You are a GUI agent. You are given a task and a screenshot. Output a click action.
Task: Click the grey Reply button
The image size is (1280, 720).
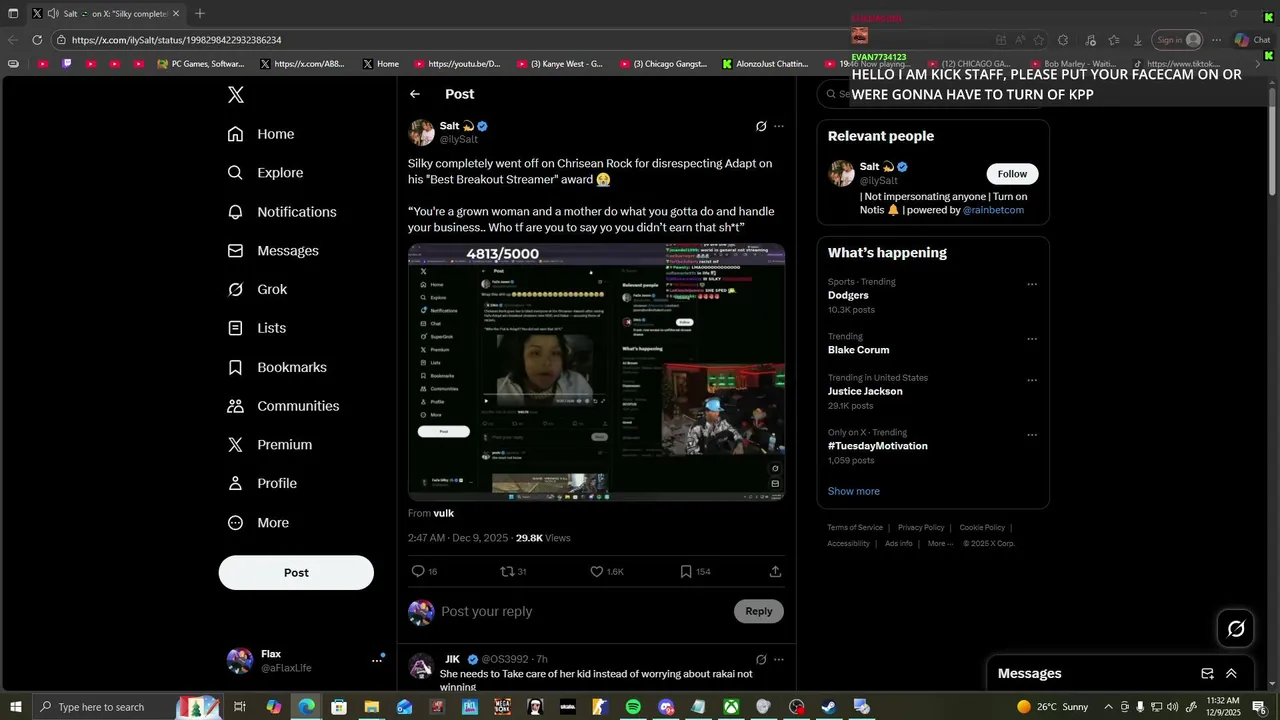(758, 612)
